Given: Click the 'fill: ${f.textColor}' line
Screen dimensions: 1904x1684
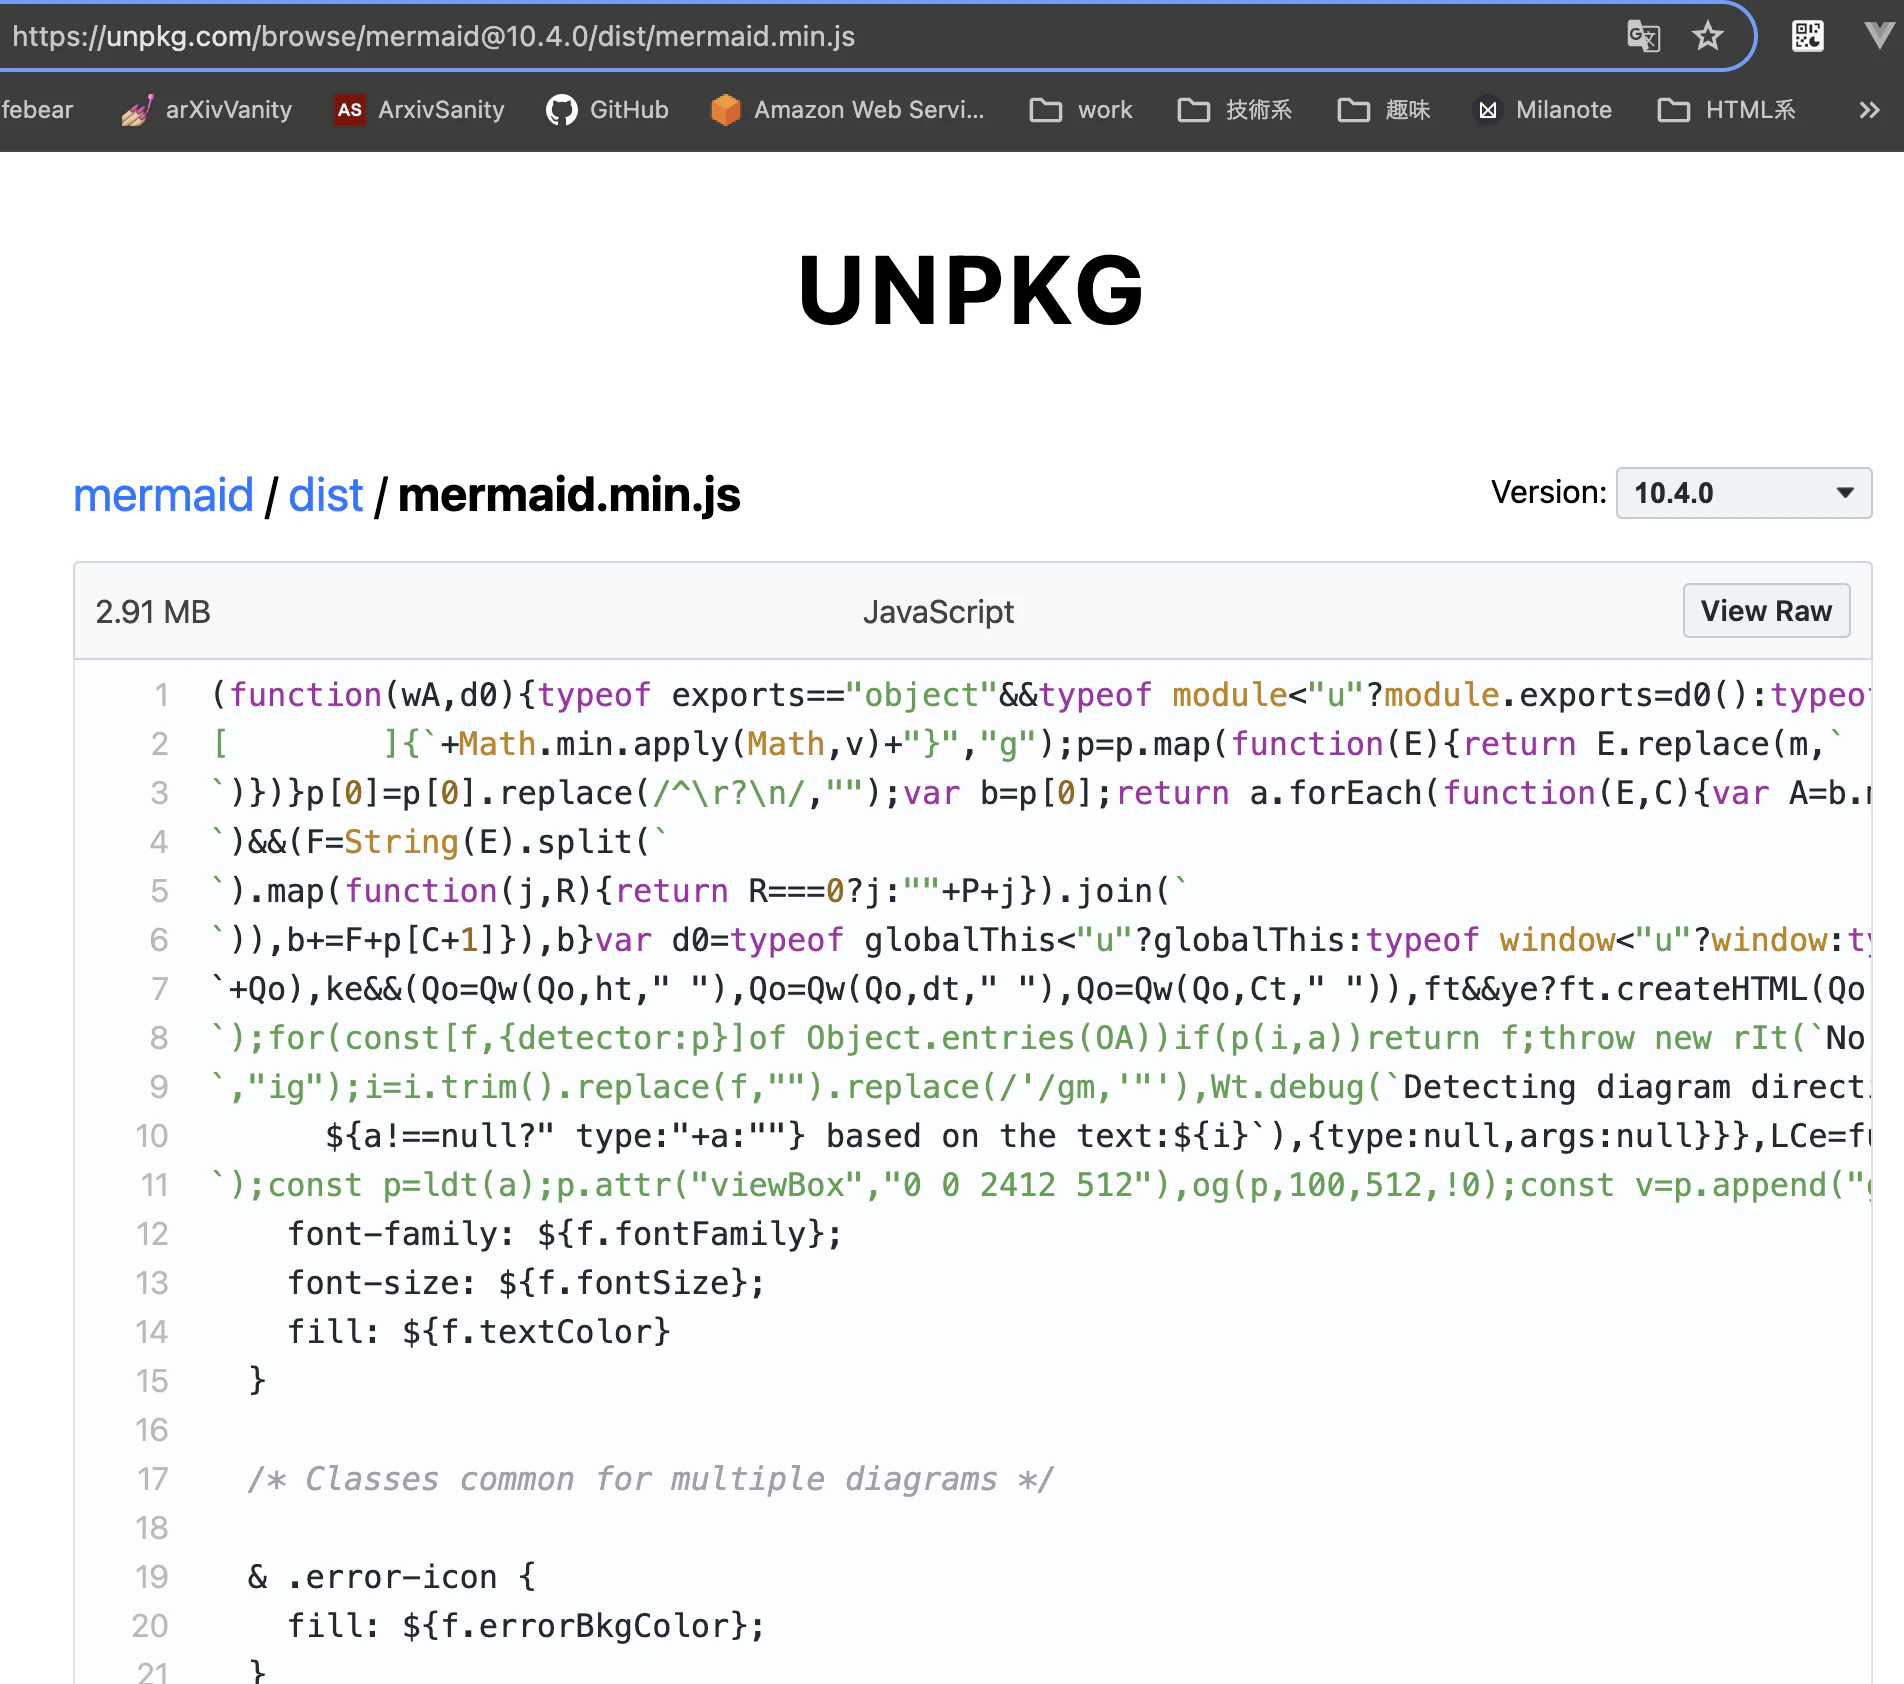Looking at the screenshot, I should (479, 1332).
